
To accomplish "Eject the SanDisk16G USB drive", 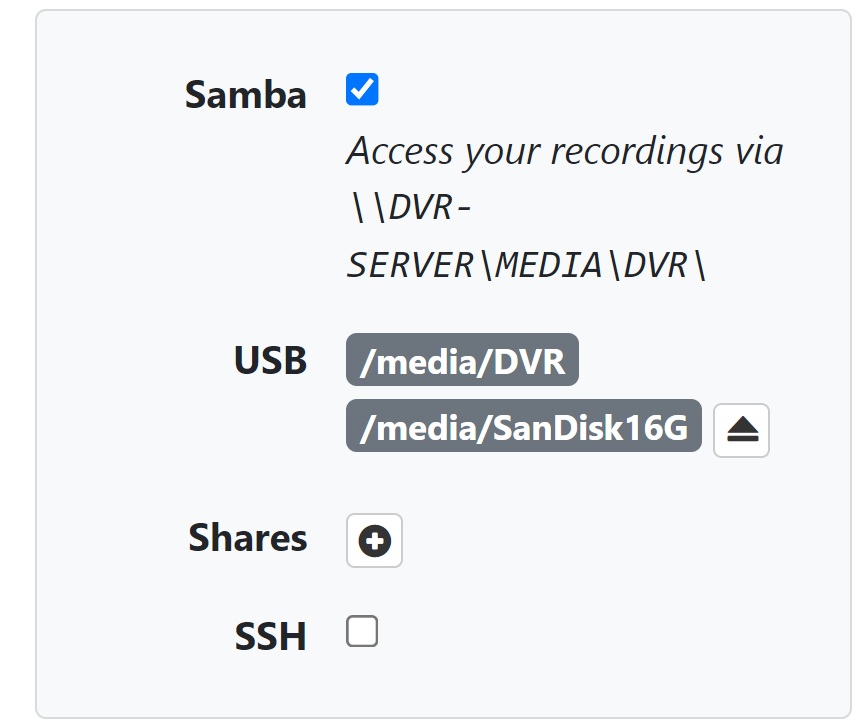I will tap(741, 430).
